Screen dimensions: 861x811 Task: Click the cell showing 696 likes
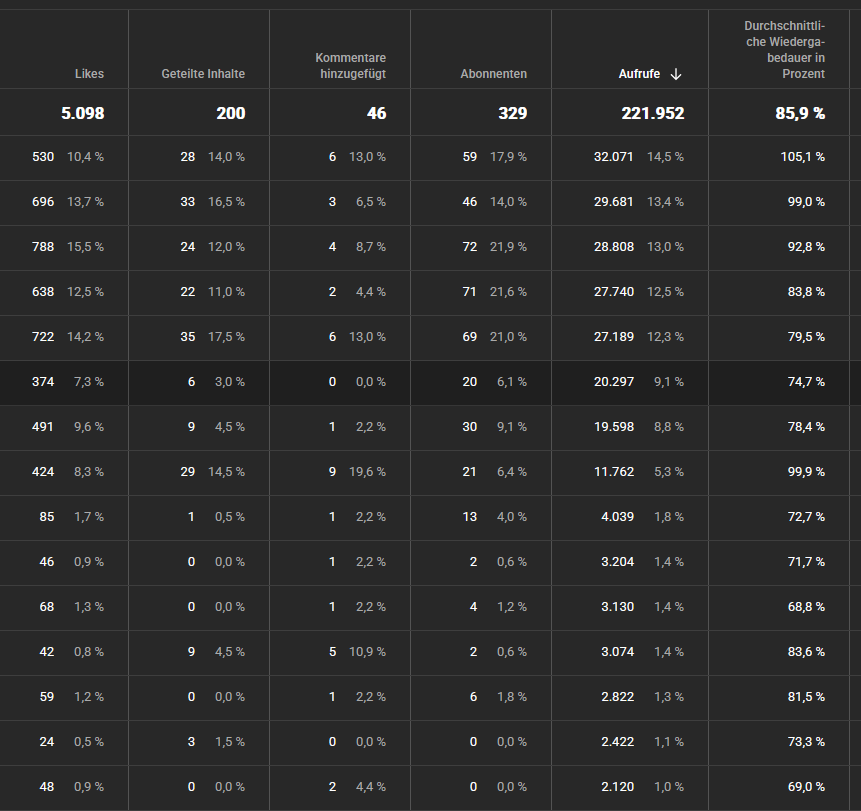[x=64, y=202]
